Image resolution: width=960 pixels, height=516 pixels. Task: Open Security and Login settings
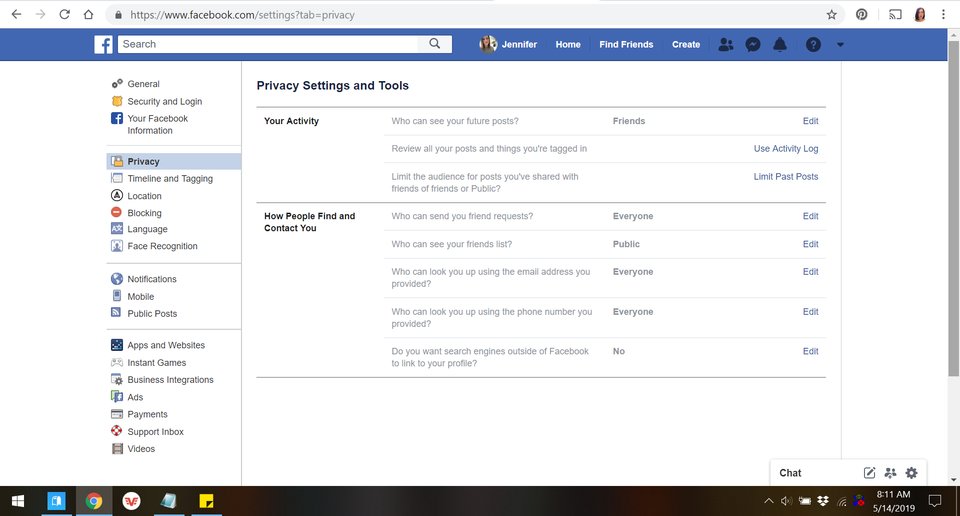(x=164, y=102)
